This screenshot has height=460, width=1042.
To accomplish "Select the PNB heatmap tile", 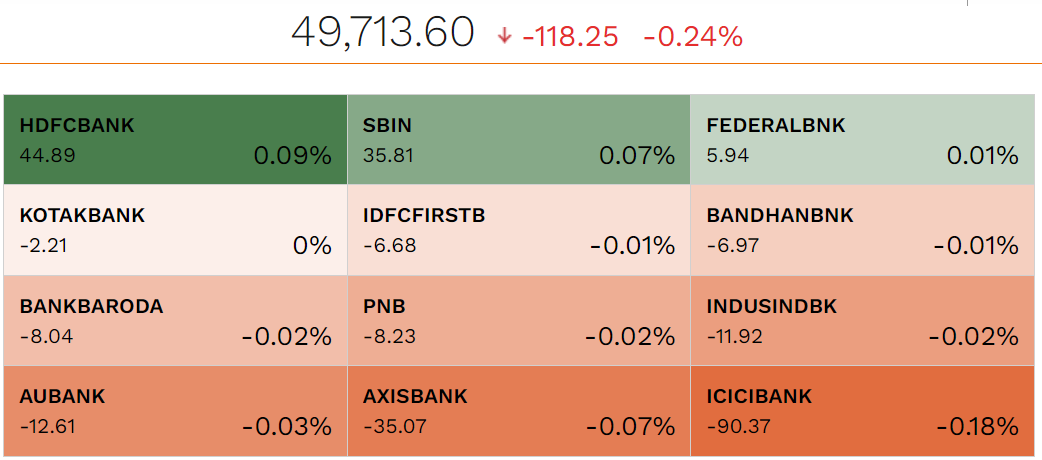I will coord(519,321).
